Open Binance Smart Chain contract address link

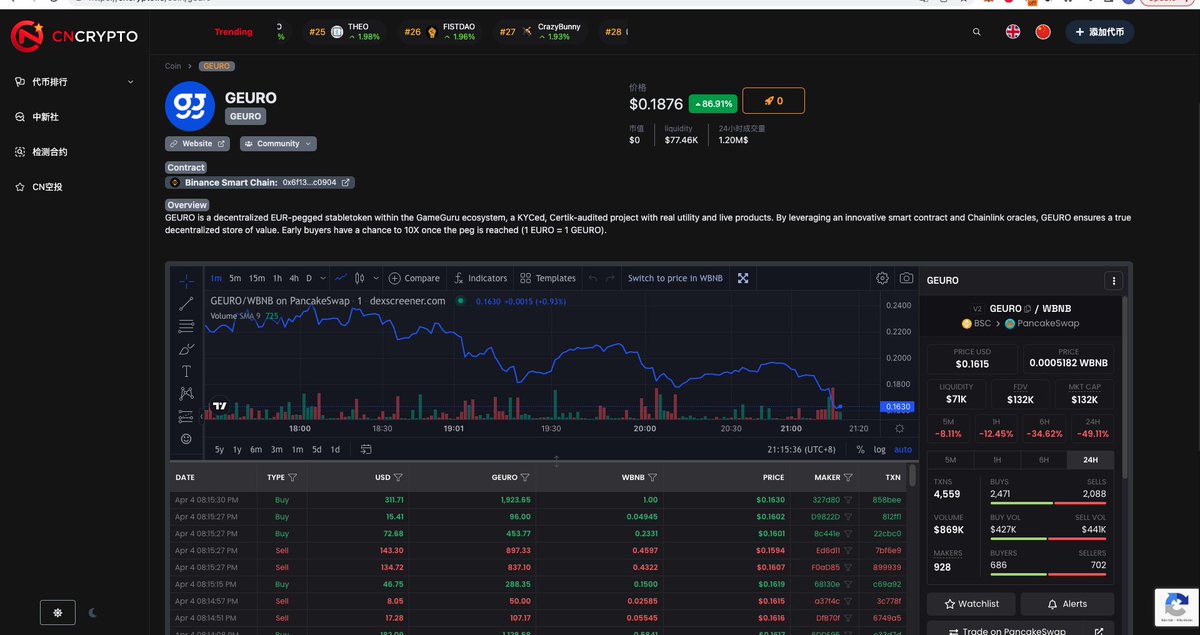(260, 183)
